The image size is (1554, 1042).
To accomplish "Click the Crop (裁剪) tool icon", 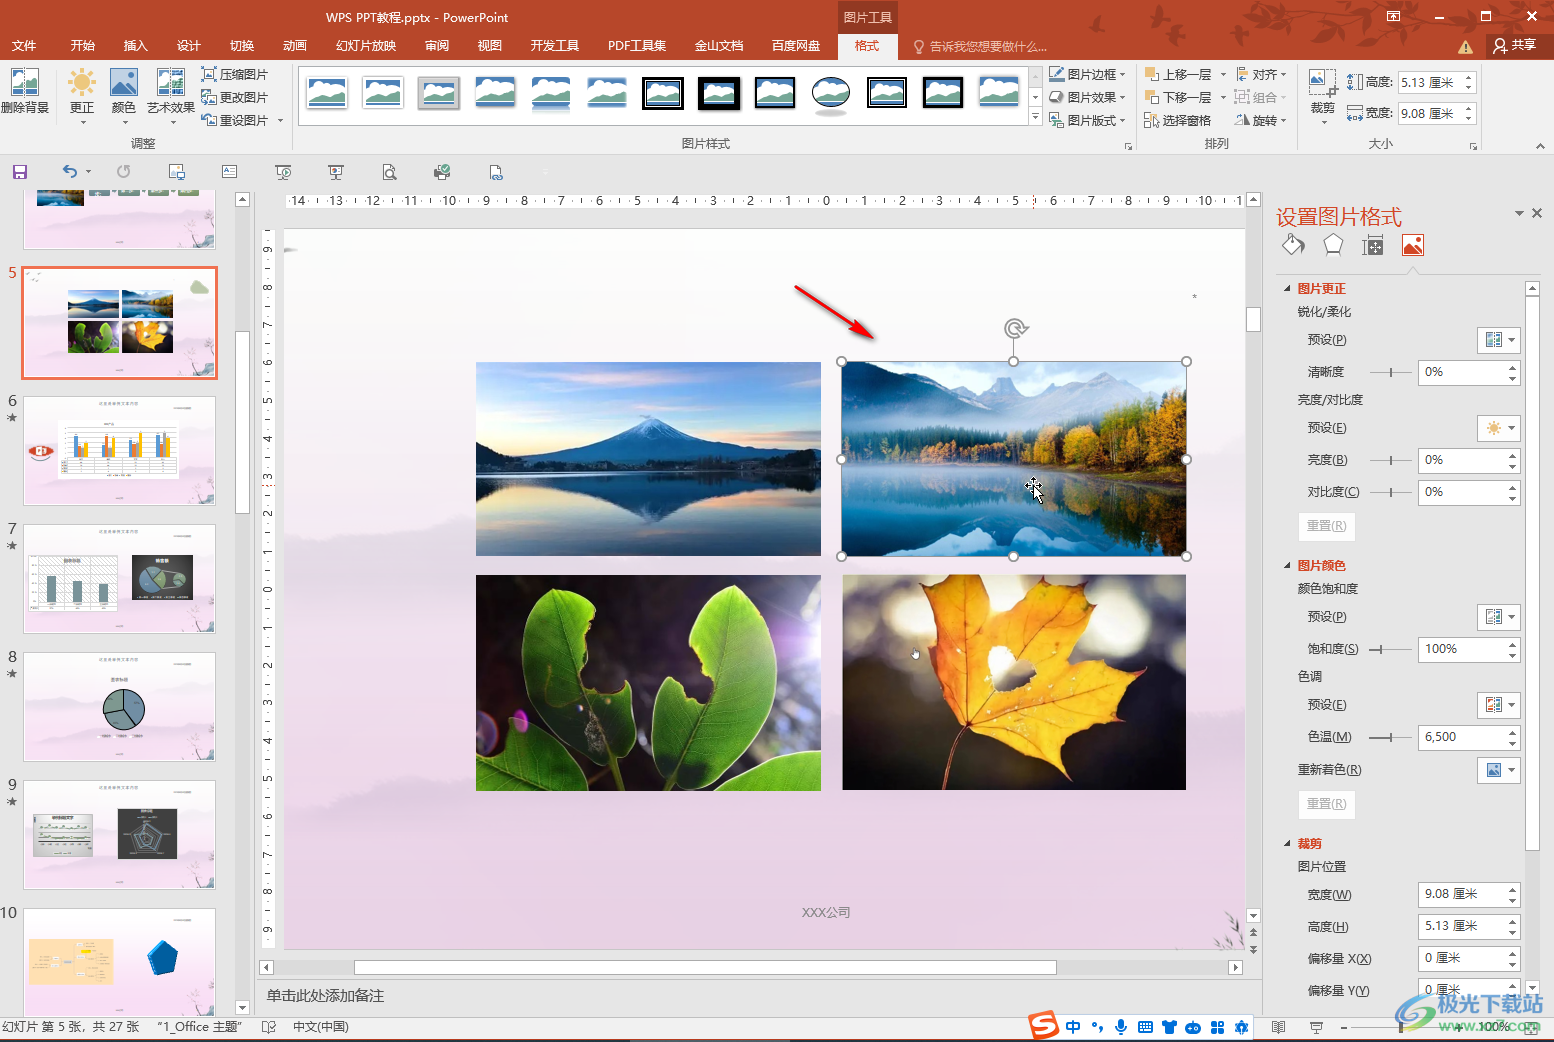I will tap(1322, 82).
